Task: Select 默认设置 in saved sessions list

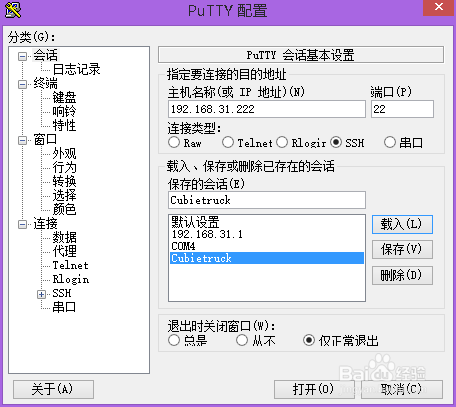Action: coord(267,222)
